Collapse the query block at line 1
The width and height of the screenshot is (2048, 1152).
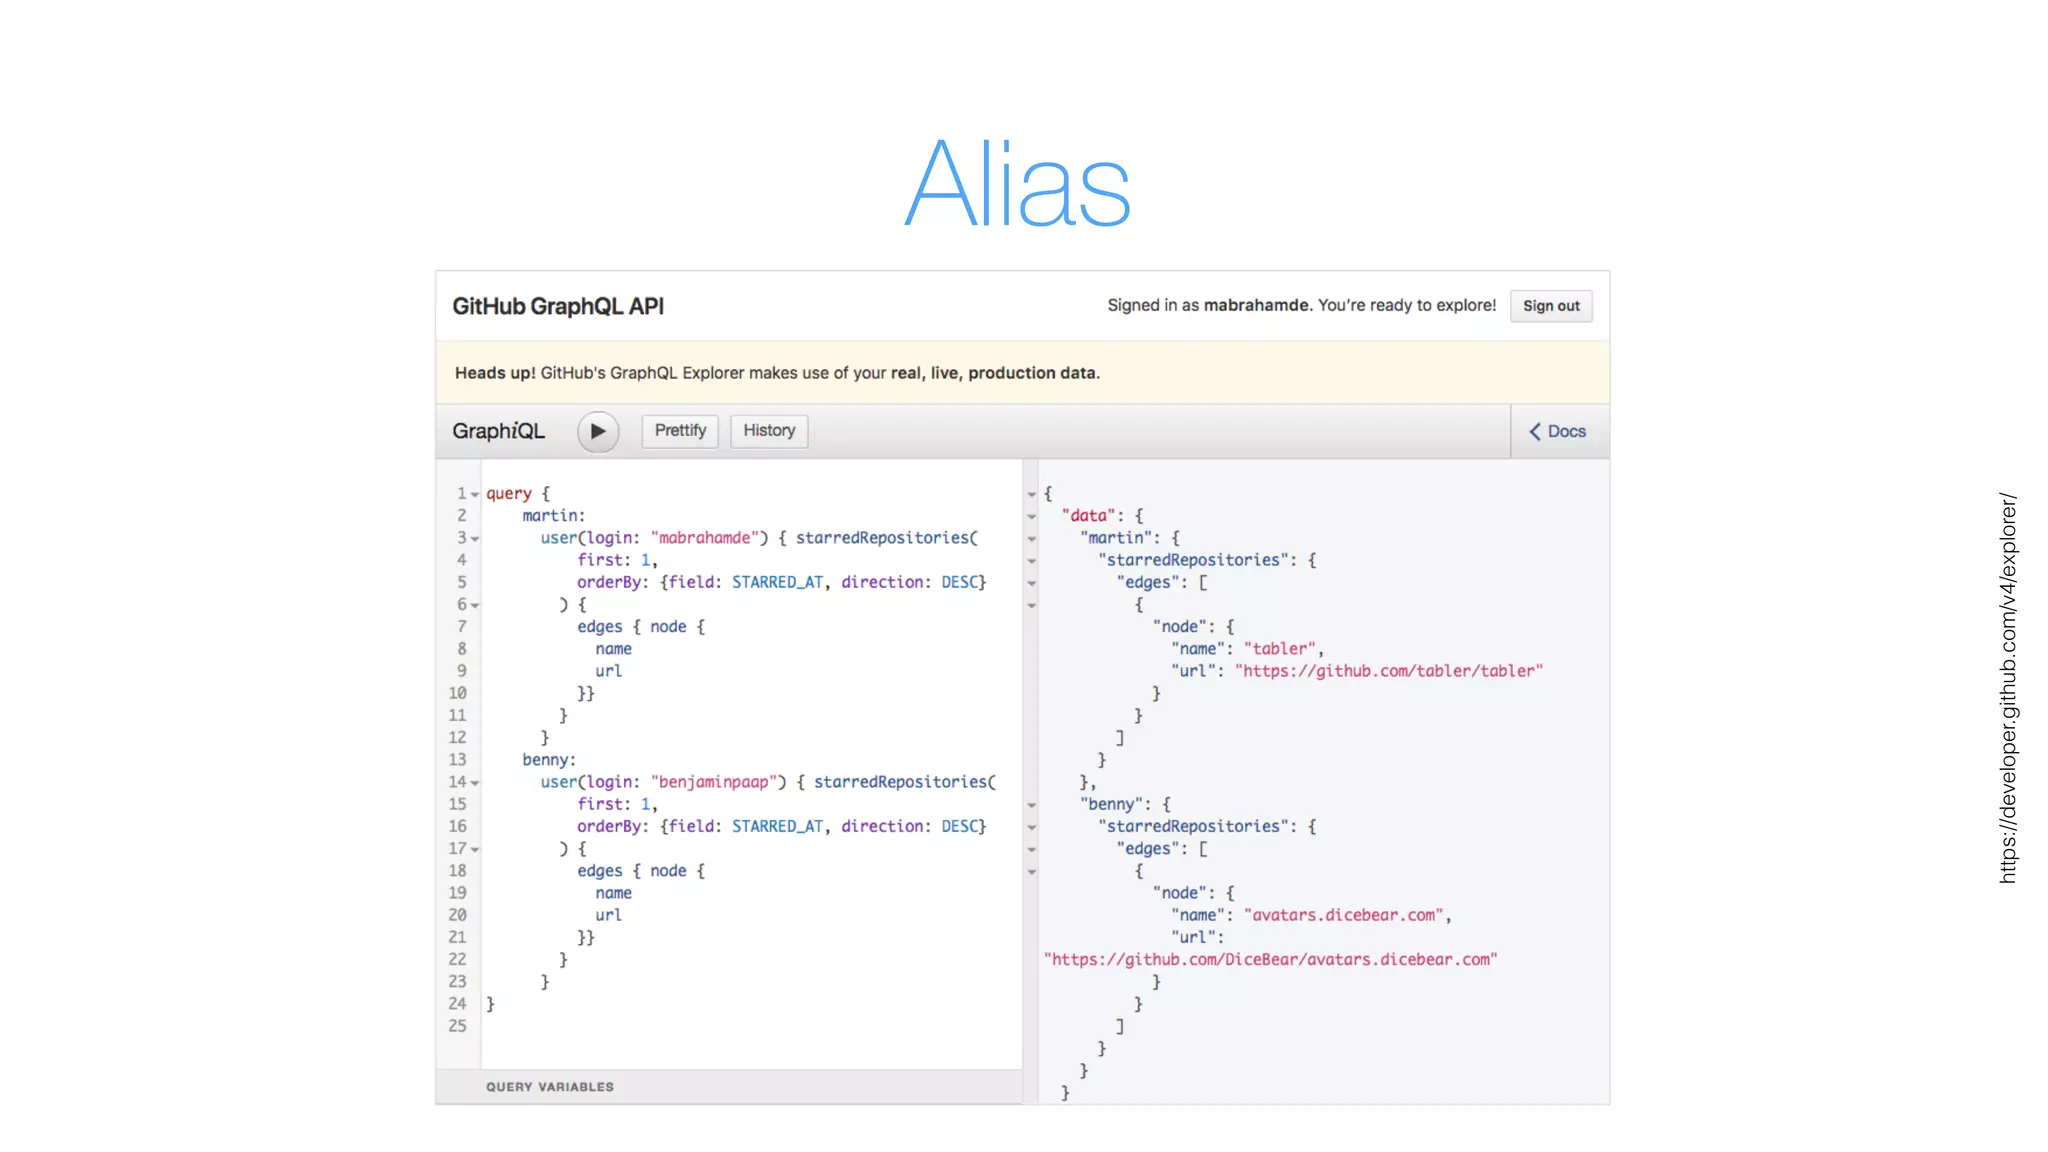(x=475, y=494)
